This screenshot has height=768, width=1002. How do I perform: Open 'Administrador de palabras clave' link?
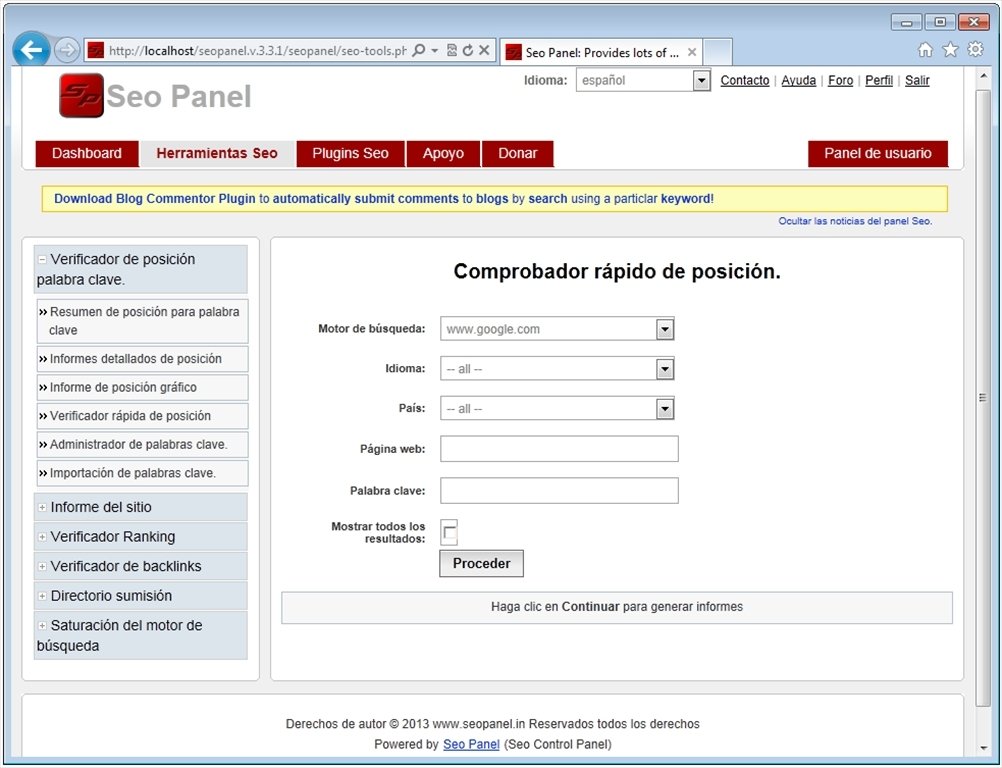coord(139,445)
